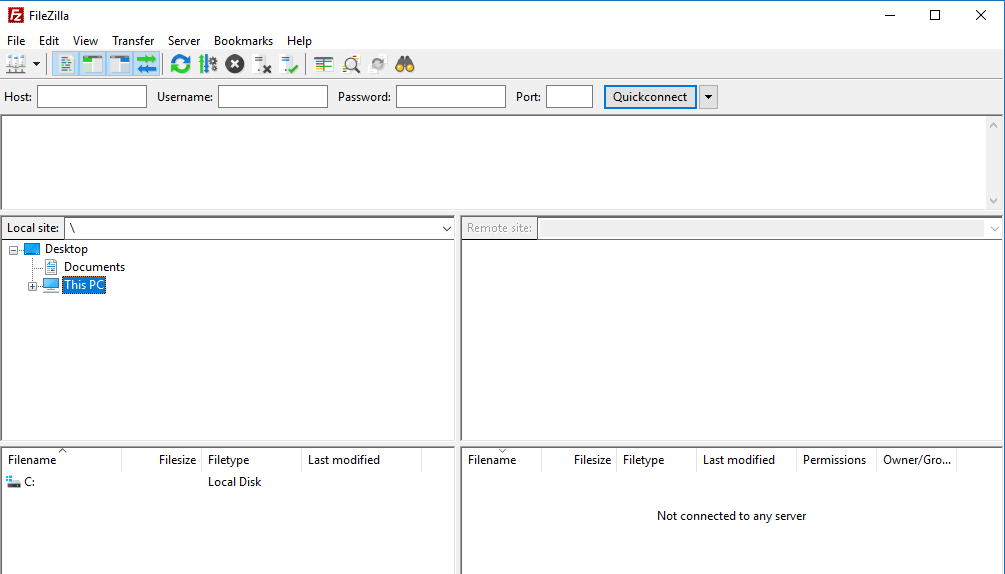The height and width of the screenshot is (574, 1005).
Task: Toggle directory comparison
Action: [x=351, y=64]
